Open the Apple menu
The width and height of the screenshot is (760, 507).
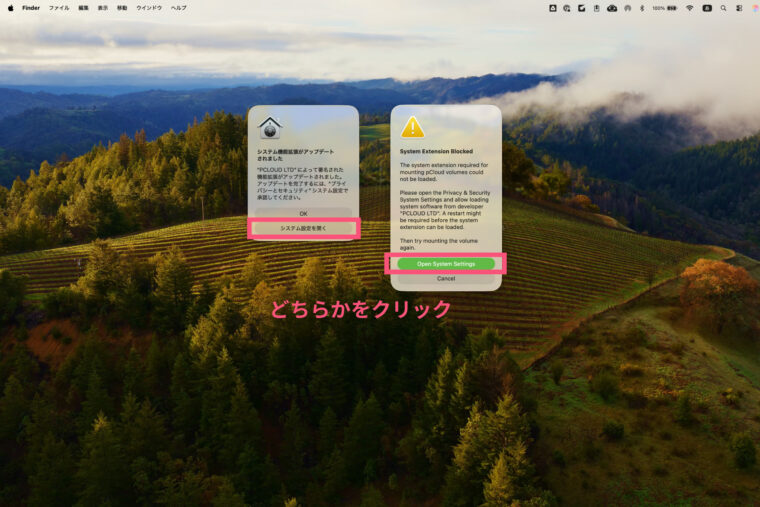(x=11, y=7)
